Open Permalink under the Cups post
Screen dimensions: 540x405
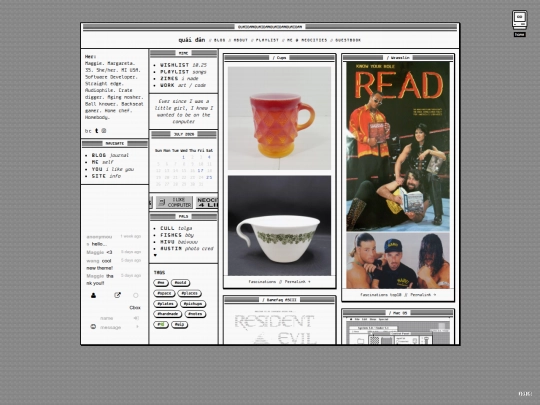click(298, 282)
